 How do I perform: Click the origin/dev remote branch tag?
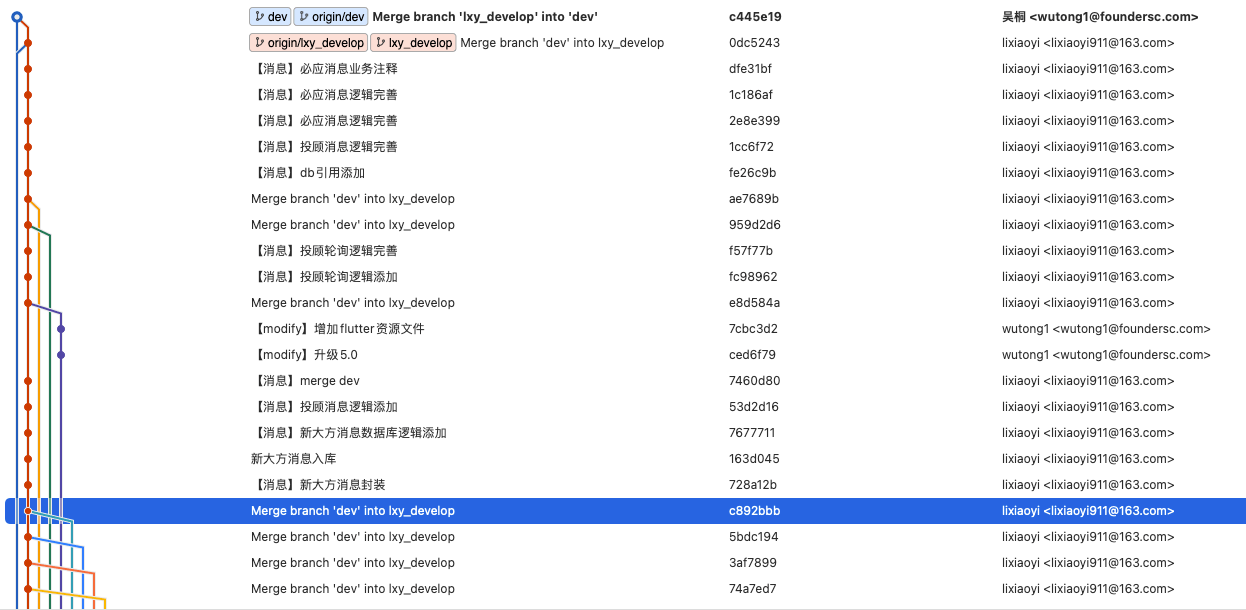click(331, 17)
